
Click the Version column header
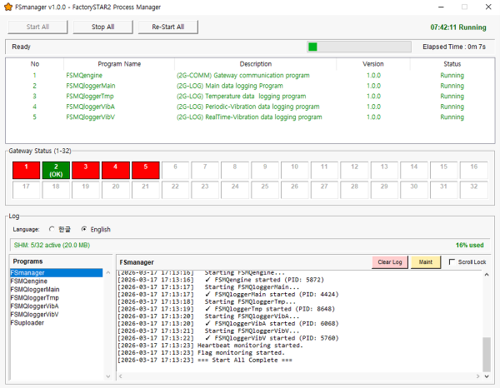373,64
